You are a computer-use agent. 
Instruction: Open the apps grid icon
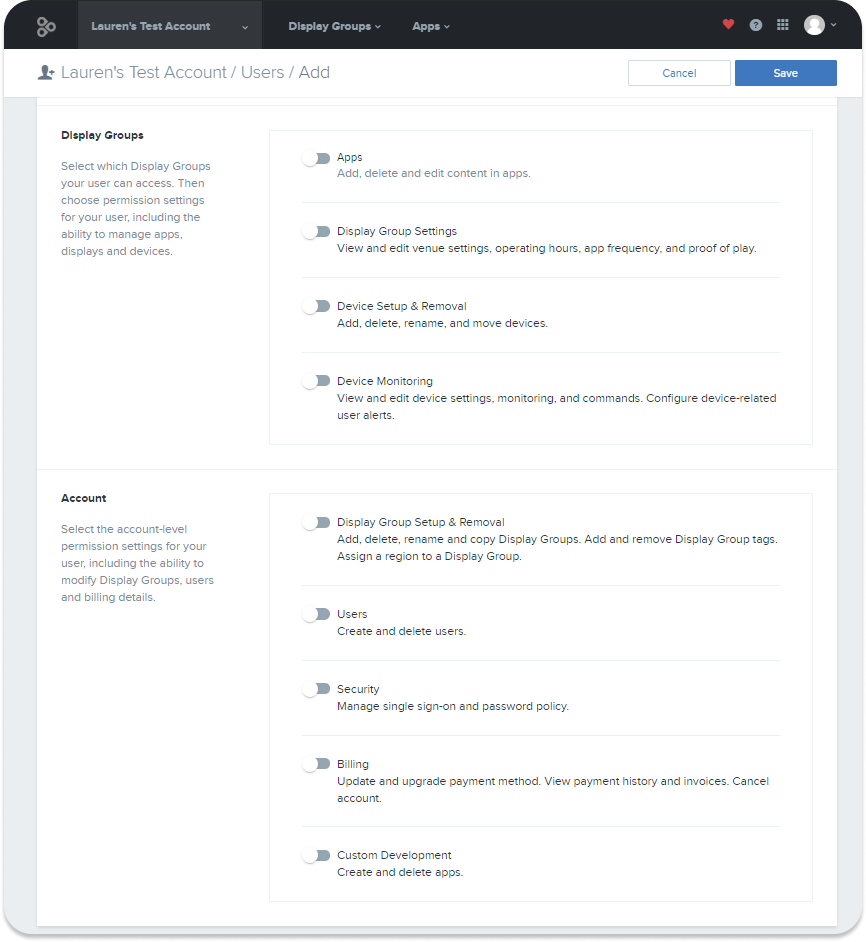[x=782, y=25]
